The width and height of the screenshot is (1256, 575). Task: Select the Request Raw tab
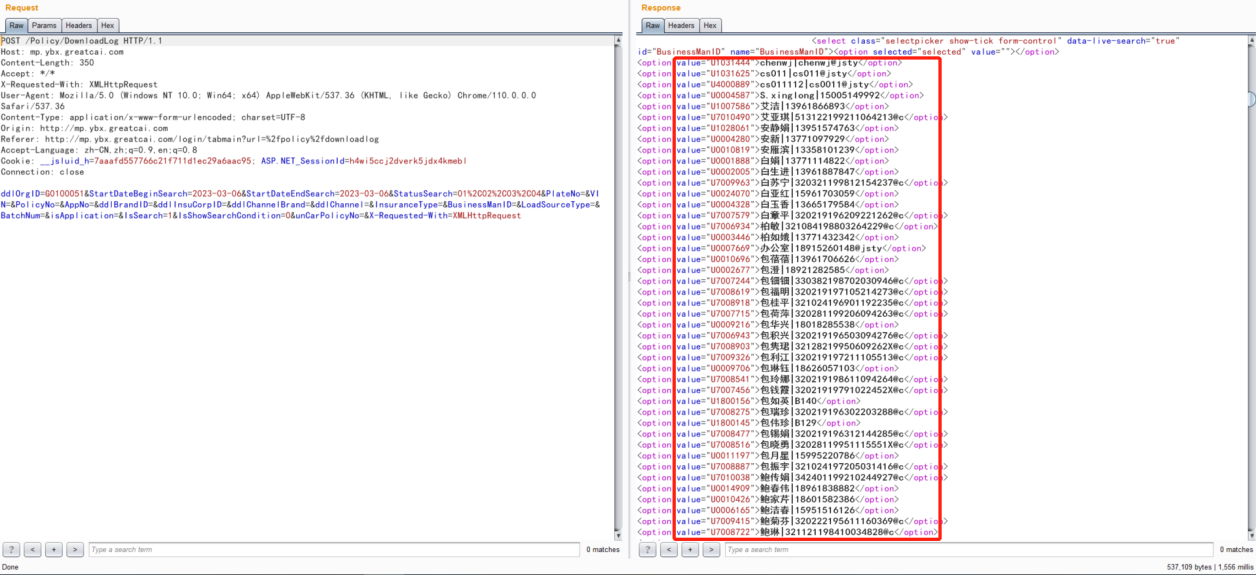click(16, 25)
